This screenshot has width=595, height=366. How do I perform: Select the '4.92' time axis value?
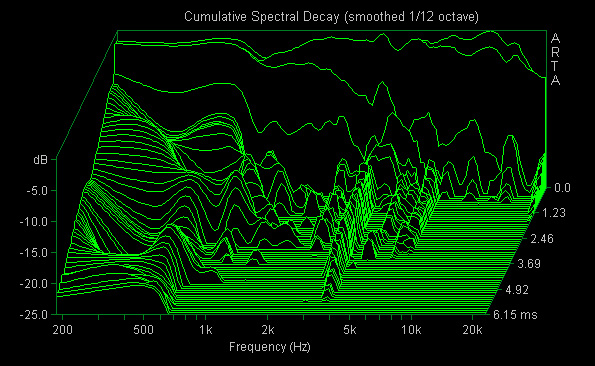click(517, 290)
